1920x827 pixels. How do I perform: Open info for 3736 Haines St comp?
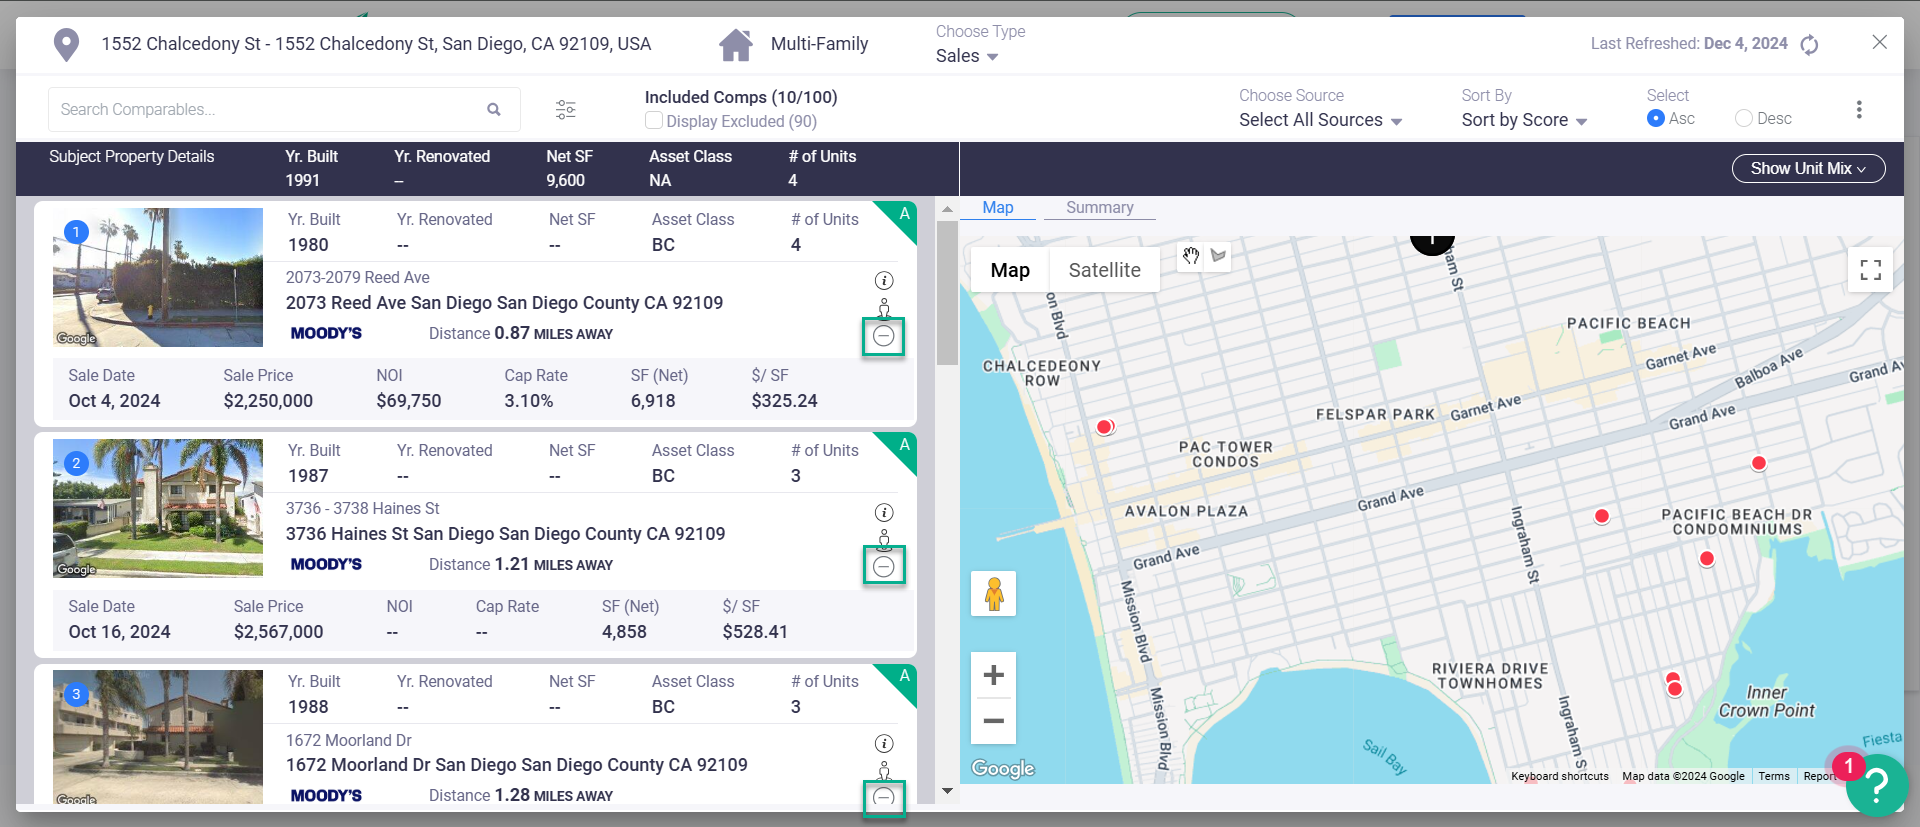(884, 513)
